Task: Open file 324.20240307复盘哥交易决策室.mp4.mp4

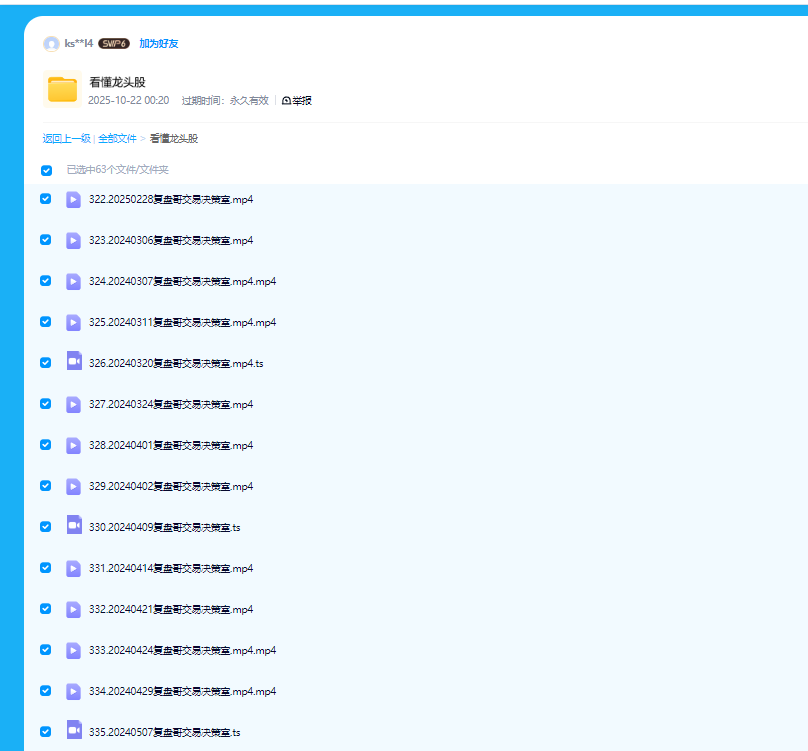Action: tap(182, 282)
